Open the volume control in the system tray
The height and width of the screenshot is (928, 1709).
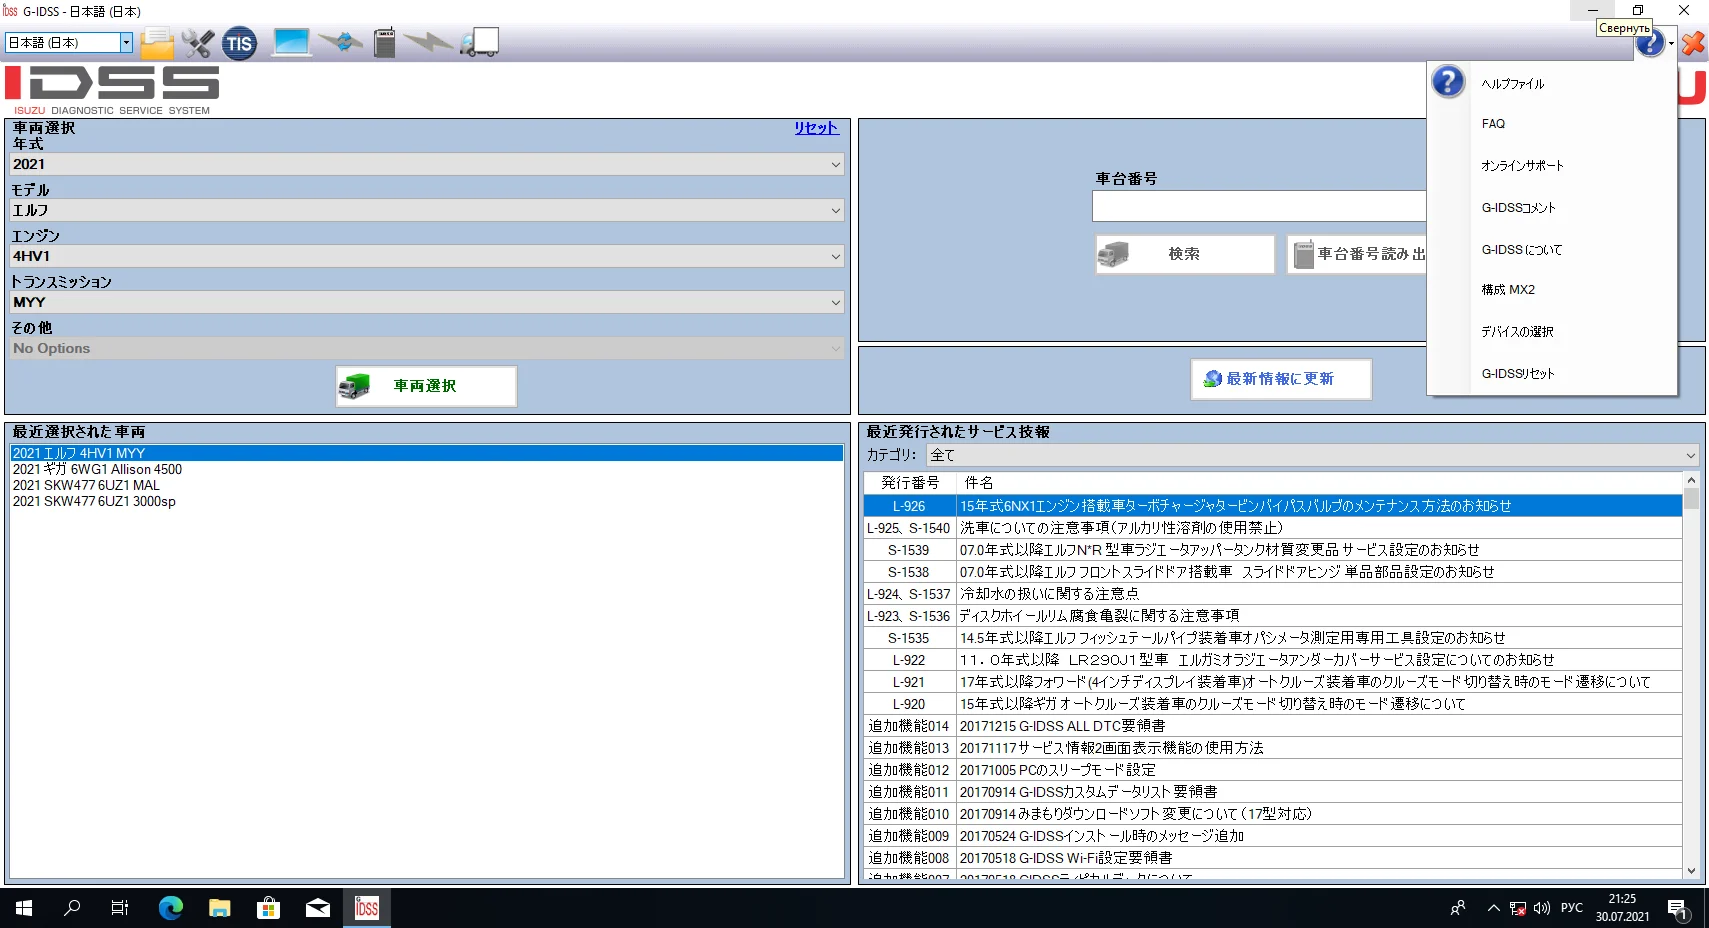click(x=1541, y=908)
